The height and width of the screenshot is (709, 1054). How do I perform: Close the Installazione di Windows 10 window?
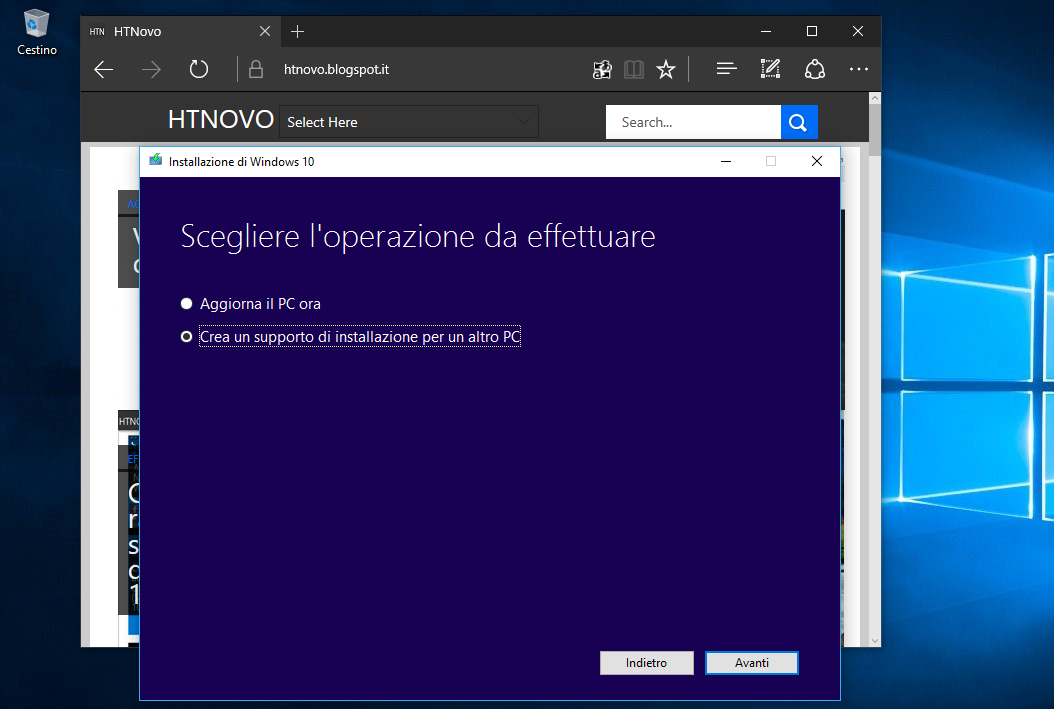pyautogui.click(x=817, y=161)
